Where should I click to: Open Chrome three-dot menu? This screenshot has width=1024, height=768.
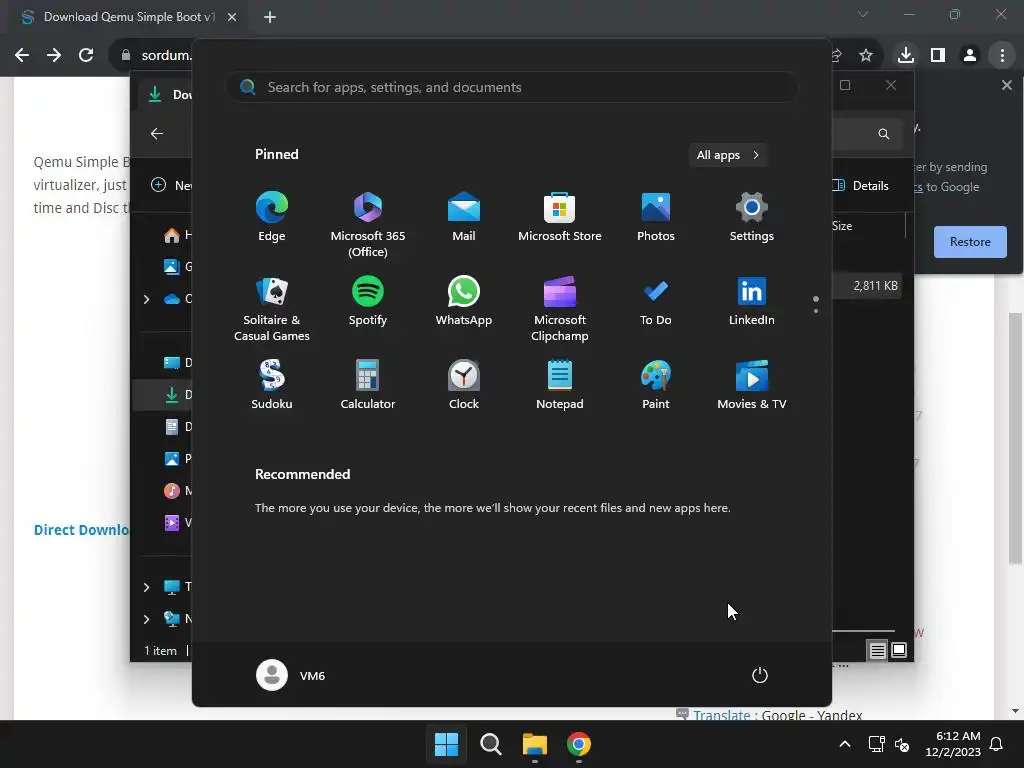pyautogui.click(x=1002, y=56)
